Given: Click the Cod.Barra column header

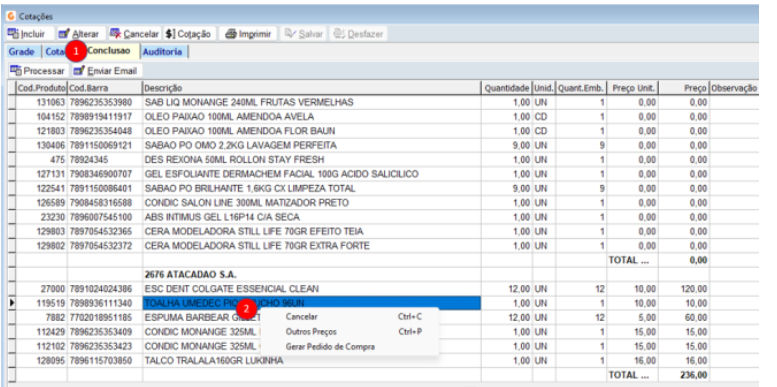Looking at the screenshot, I should [x=105, y=88].
